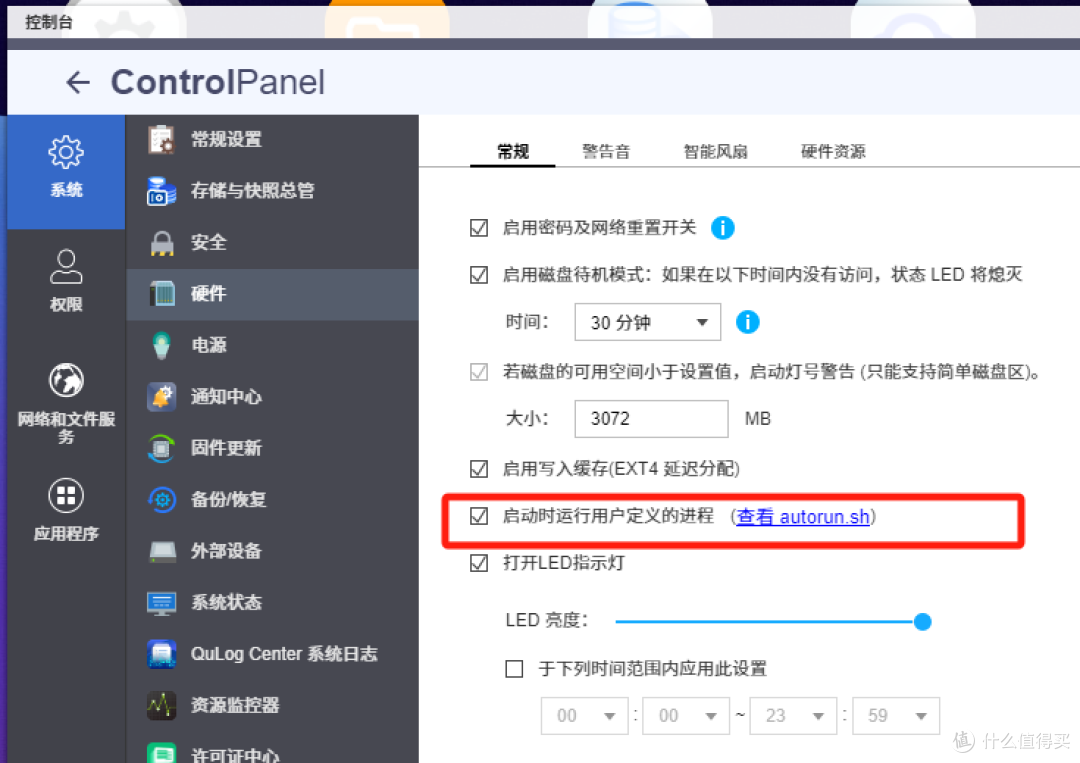Click the 控制台 window title
1080x763 pixels.
[x=49, y=22]
